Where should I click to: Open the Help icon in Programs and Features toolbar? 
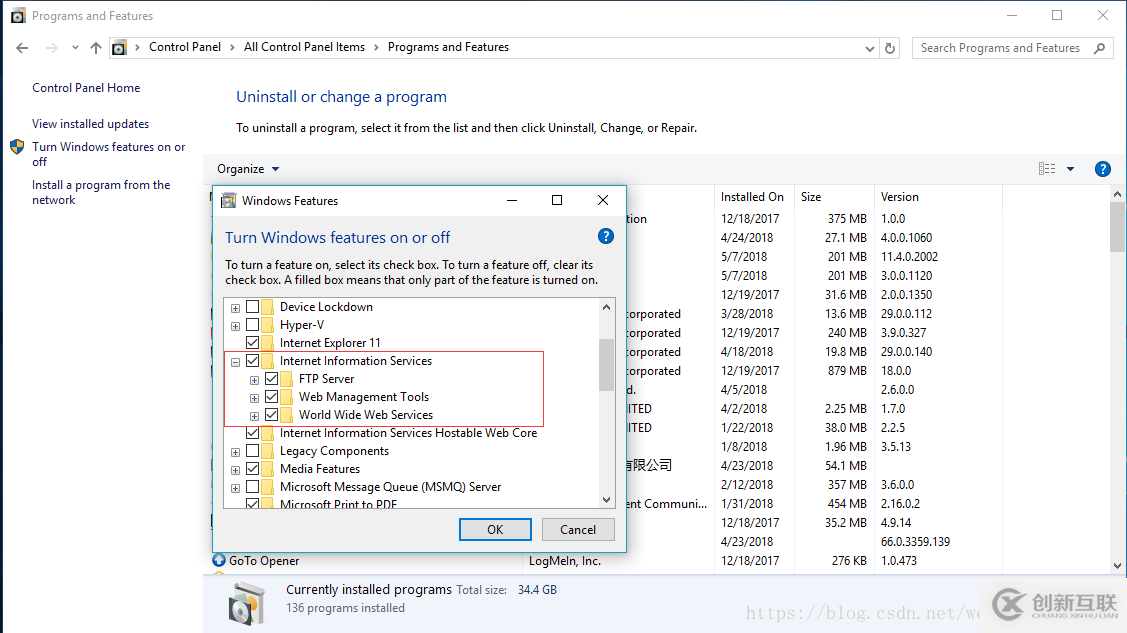click(1103, 169)
